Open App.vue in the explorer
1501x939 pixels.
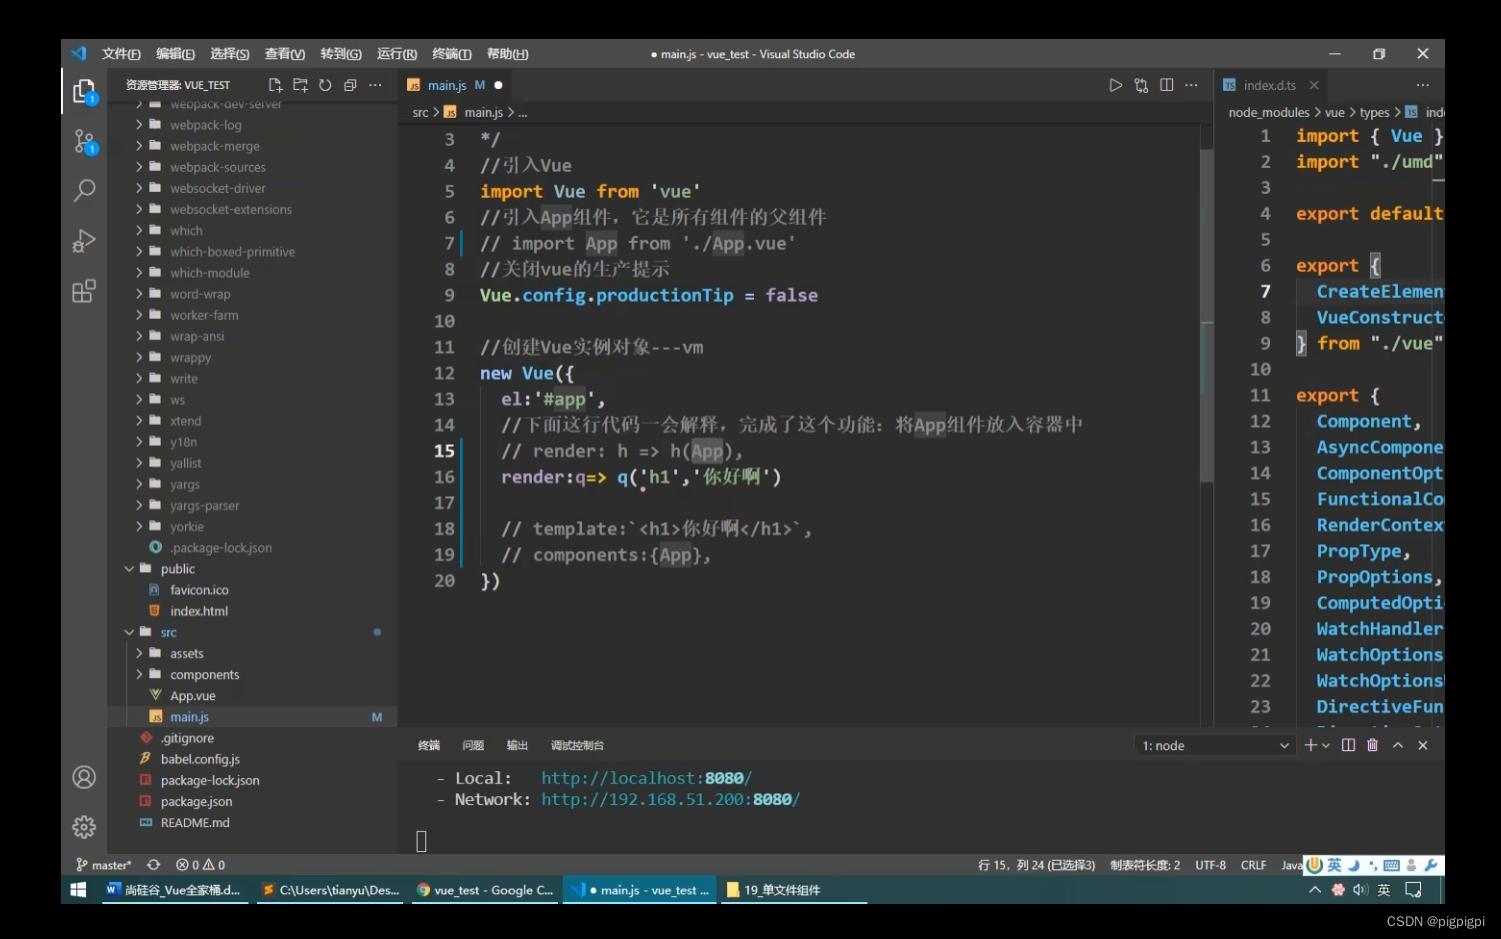pos(192,696)
